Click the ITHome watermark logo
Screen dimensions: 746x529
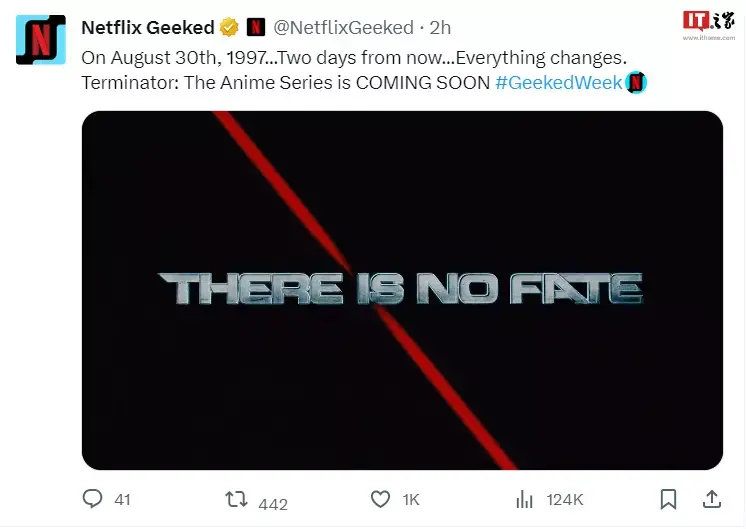[708, 24]
